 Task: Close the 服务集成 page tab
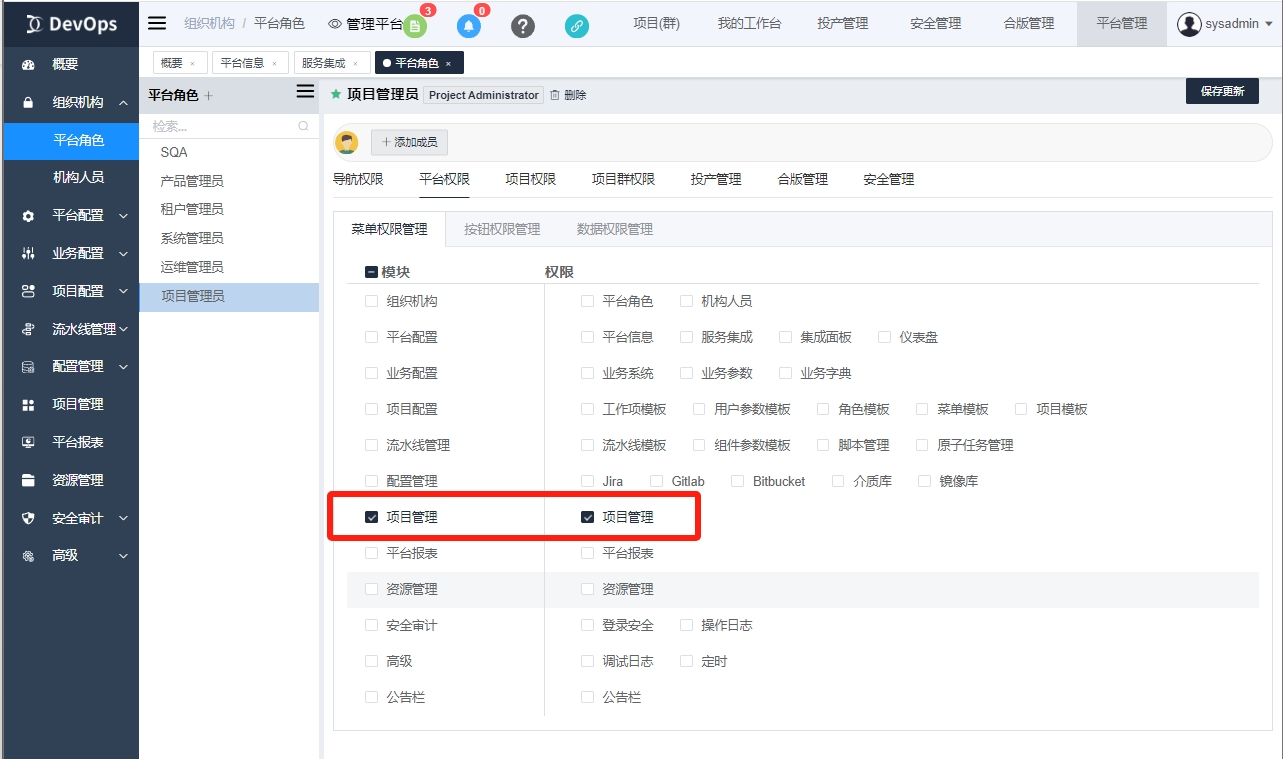(355, 63)
